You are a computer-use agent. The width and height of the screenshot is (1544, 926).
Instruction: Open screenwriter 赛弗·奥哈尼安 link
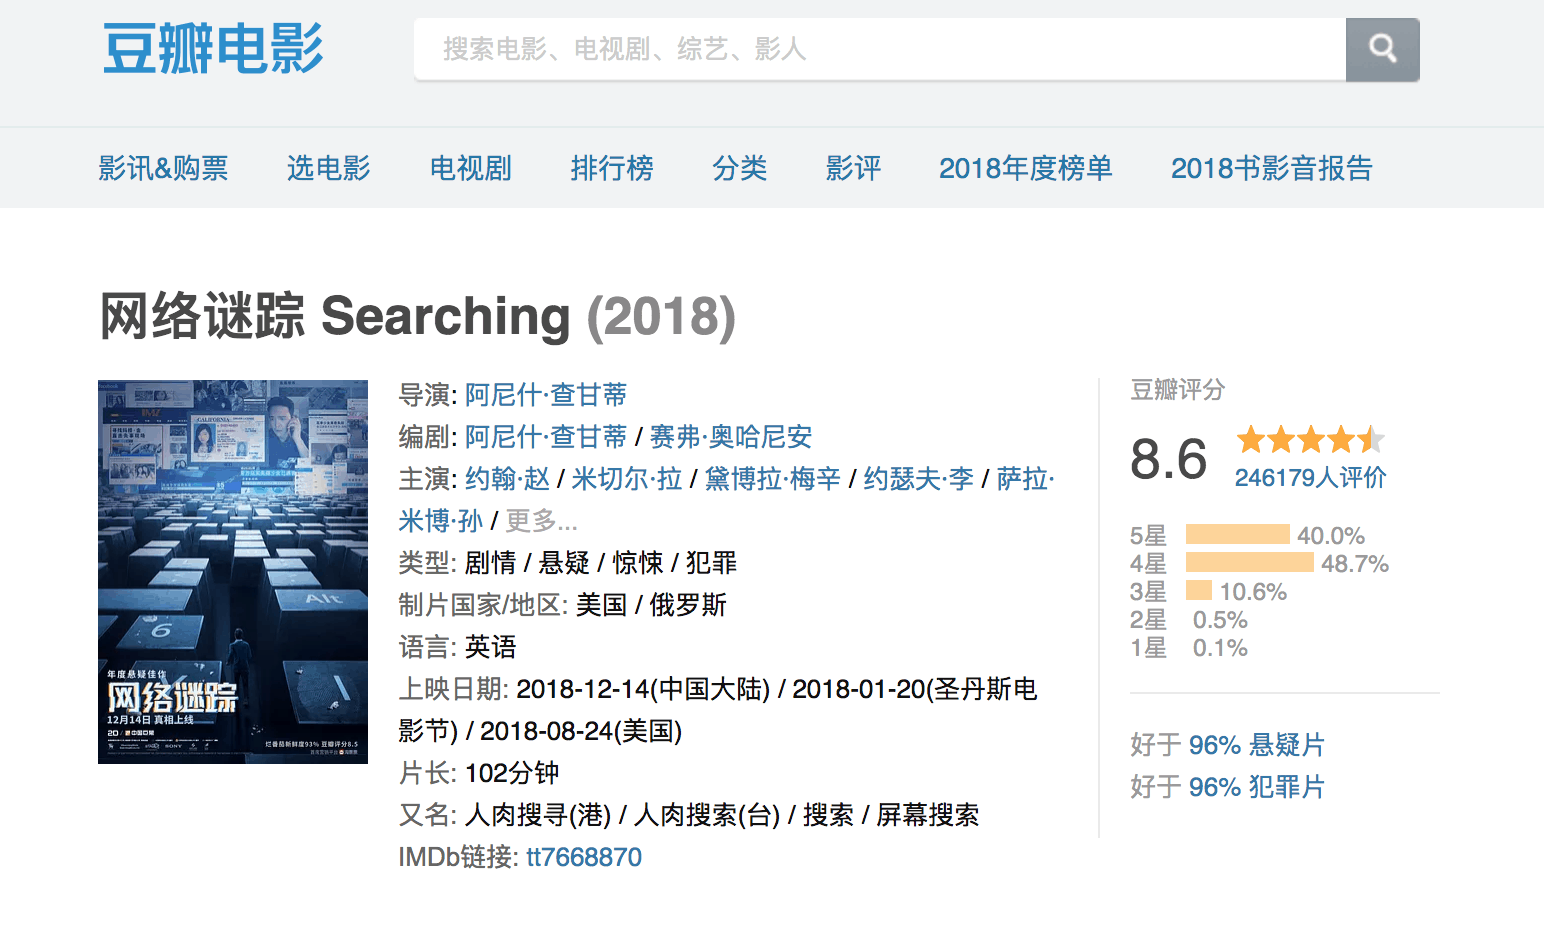(x=731, y=437)
